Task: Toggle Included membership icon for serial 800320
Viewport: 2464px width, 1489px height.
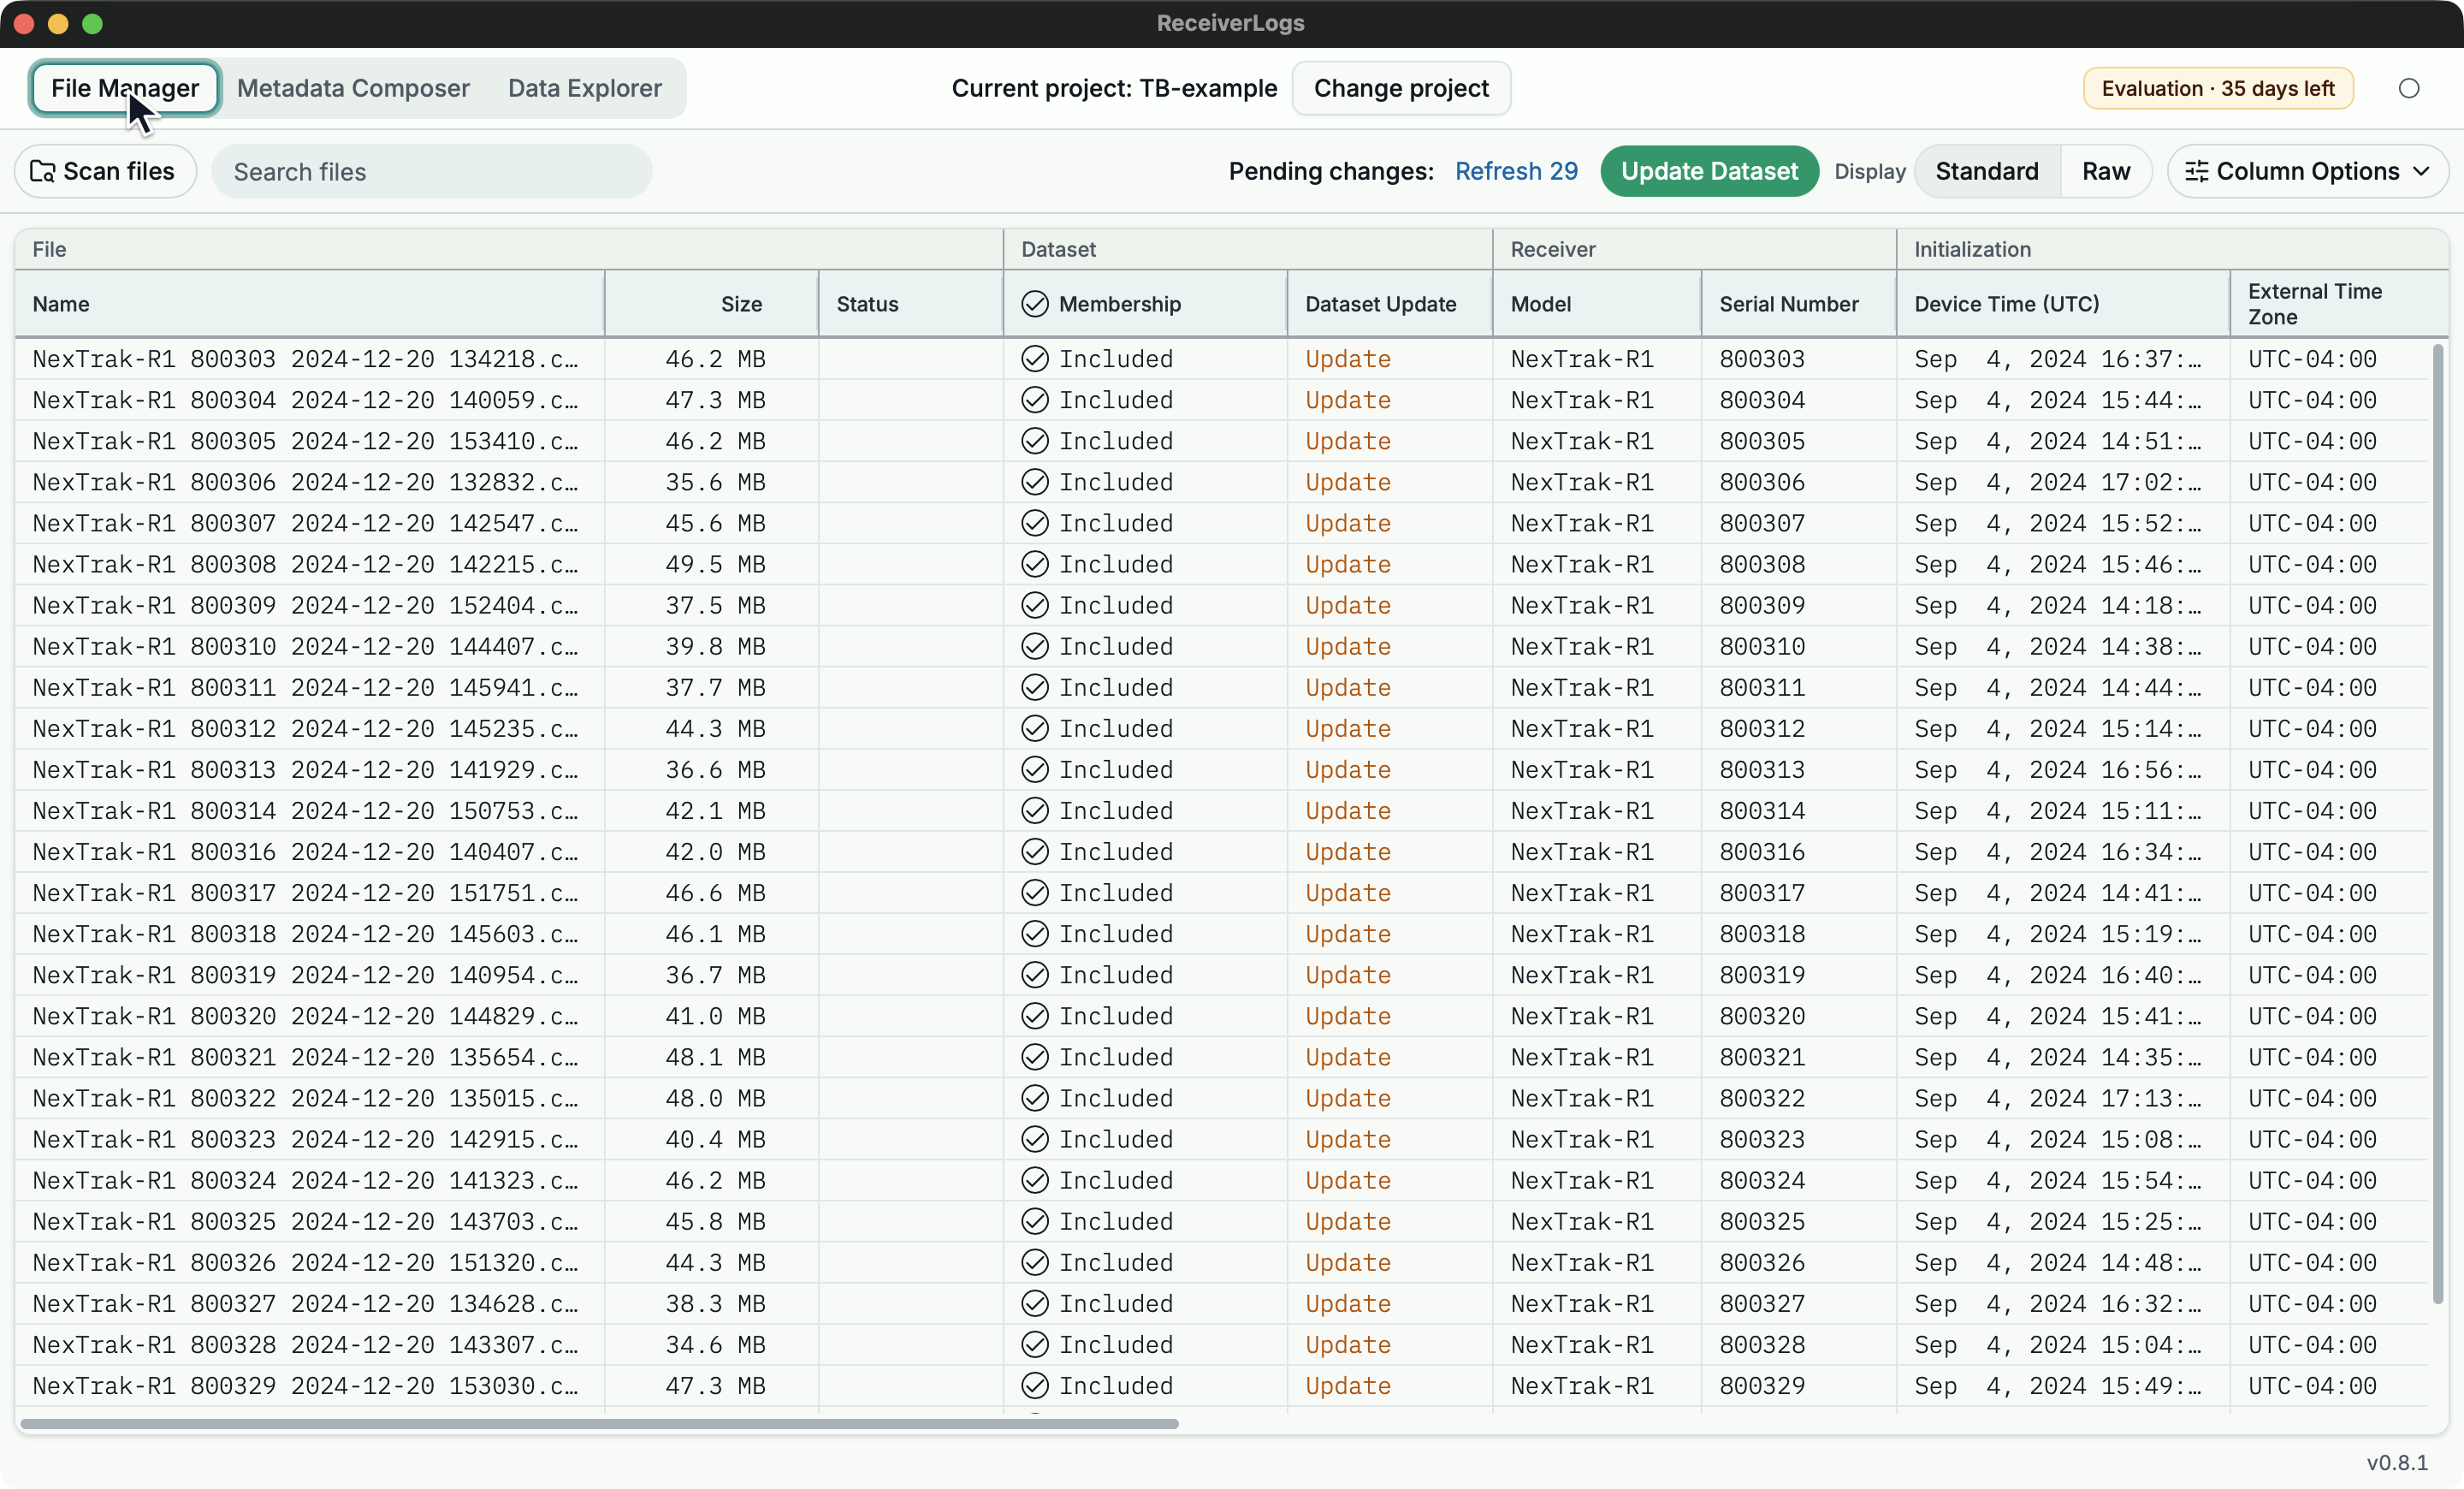Action: click(x=1035, y=1016)
